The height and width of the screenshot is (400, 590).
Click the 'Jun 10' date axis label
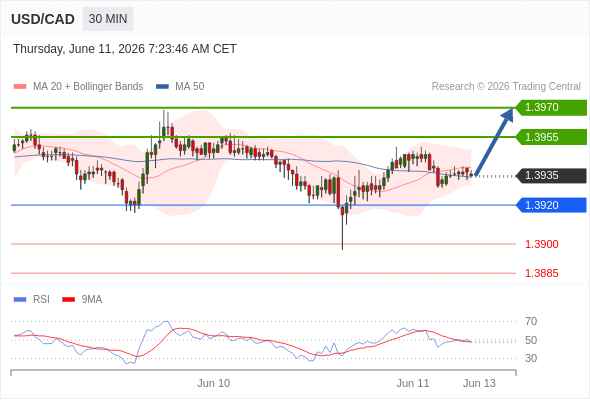[214, 383]
